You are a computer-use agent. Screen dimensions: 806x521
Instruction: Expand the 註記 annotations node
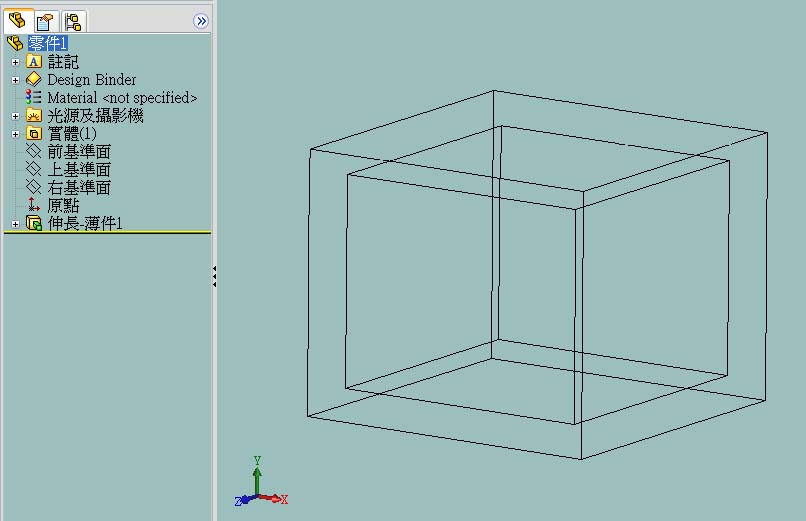(15, 62)
